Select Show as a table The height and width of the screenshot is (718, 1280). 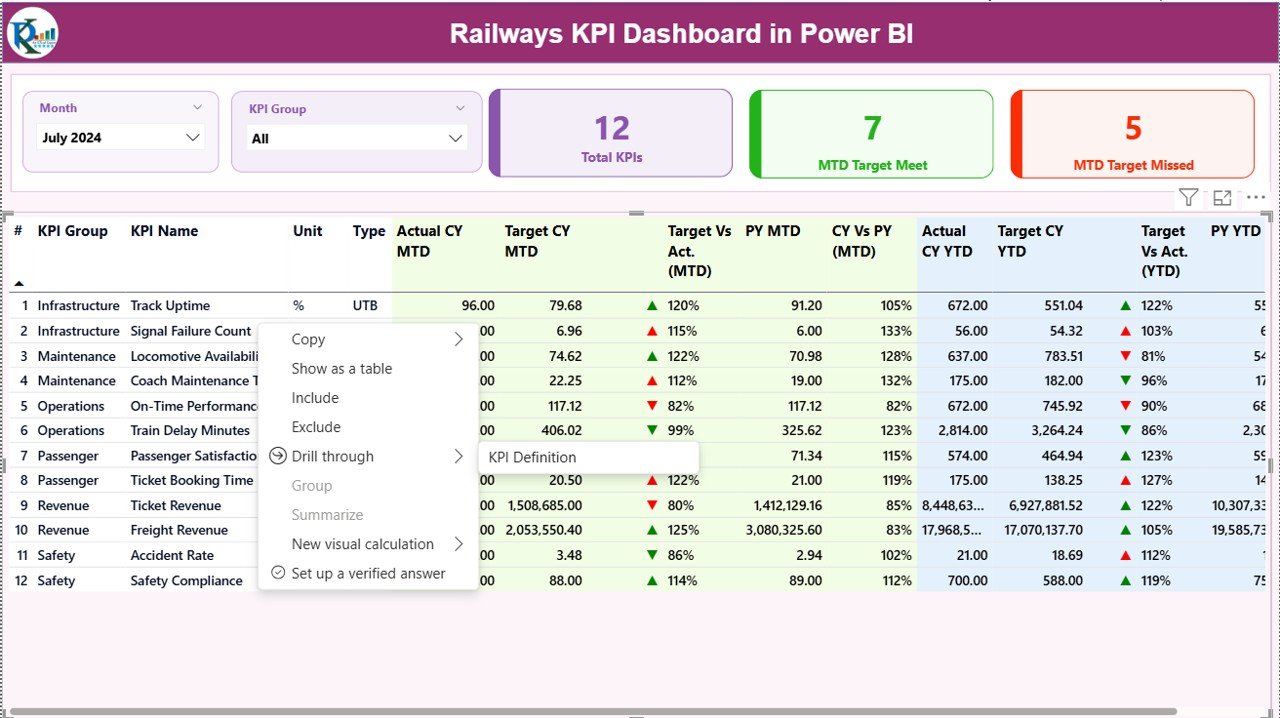(342, 368)
